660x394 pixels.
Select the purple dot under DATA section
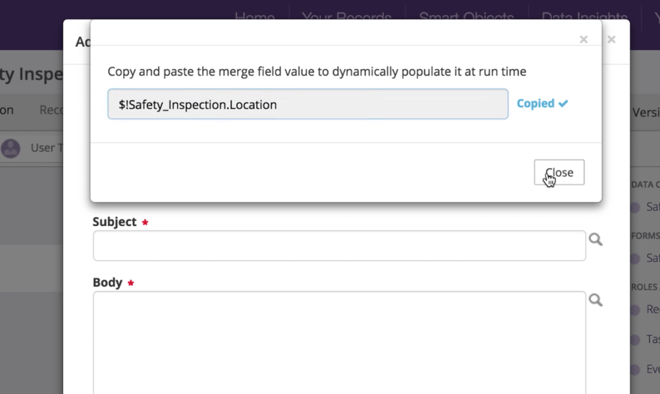[x=635, y=207]
